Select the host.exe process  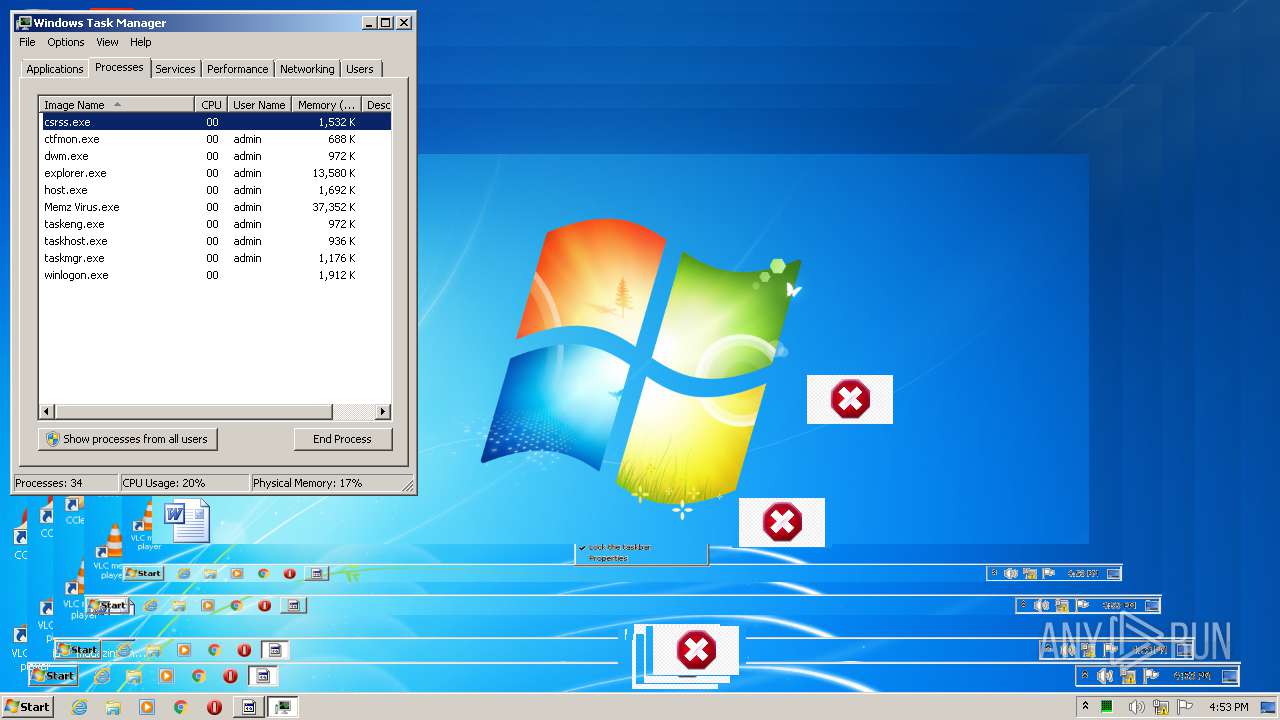point(215,190)
